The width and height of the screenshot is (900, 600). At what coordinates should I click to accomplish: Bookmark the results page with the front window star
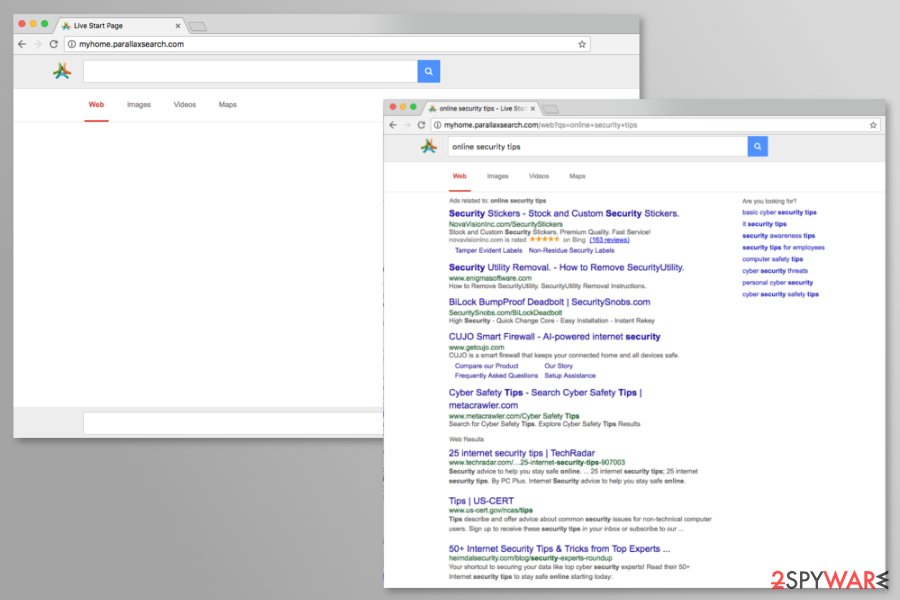click(873, 125)
